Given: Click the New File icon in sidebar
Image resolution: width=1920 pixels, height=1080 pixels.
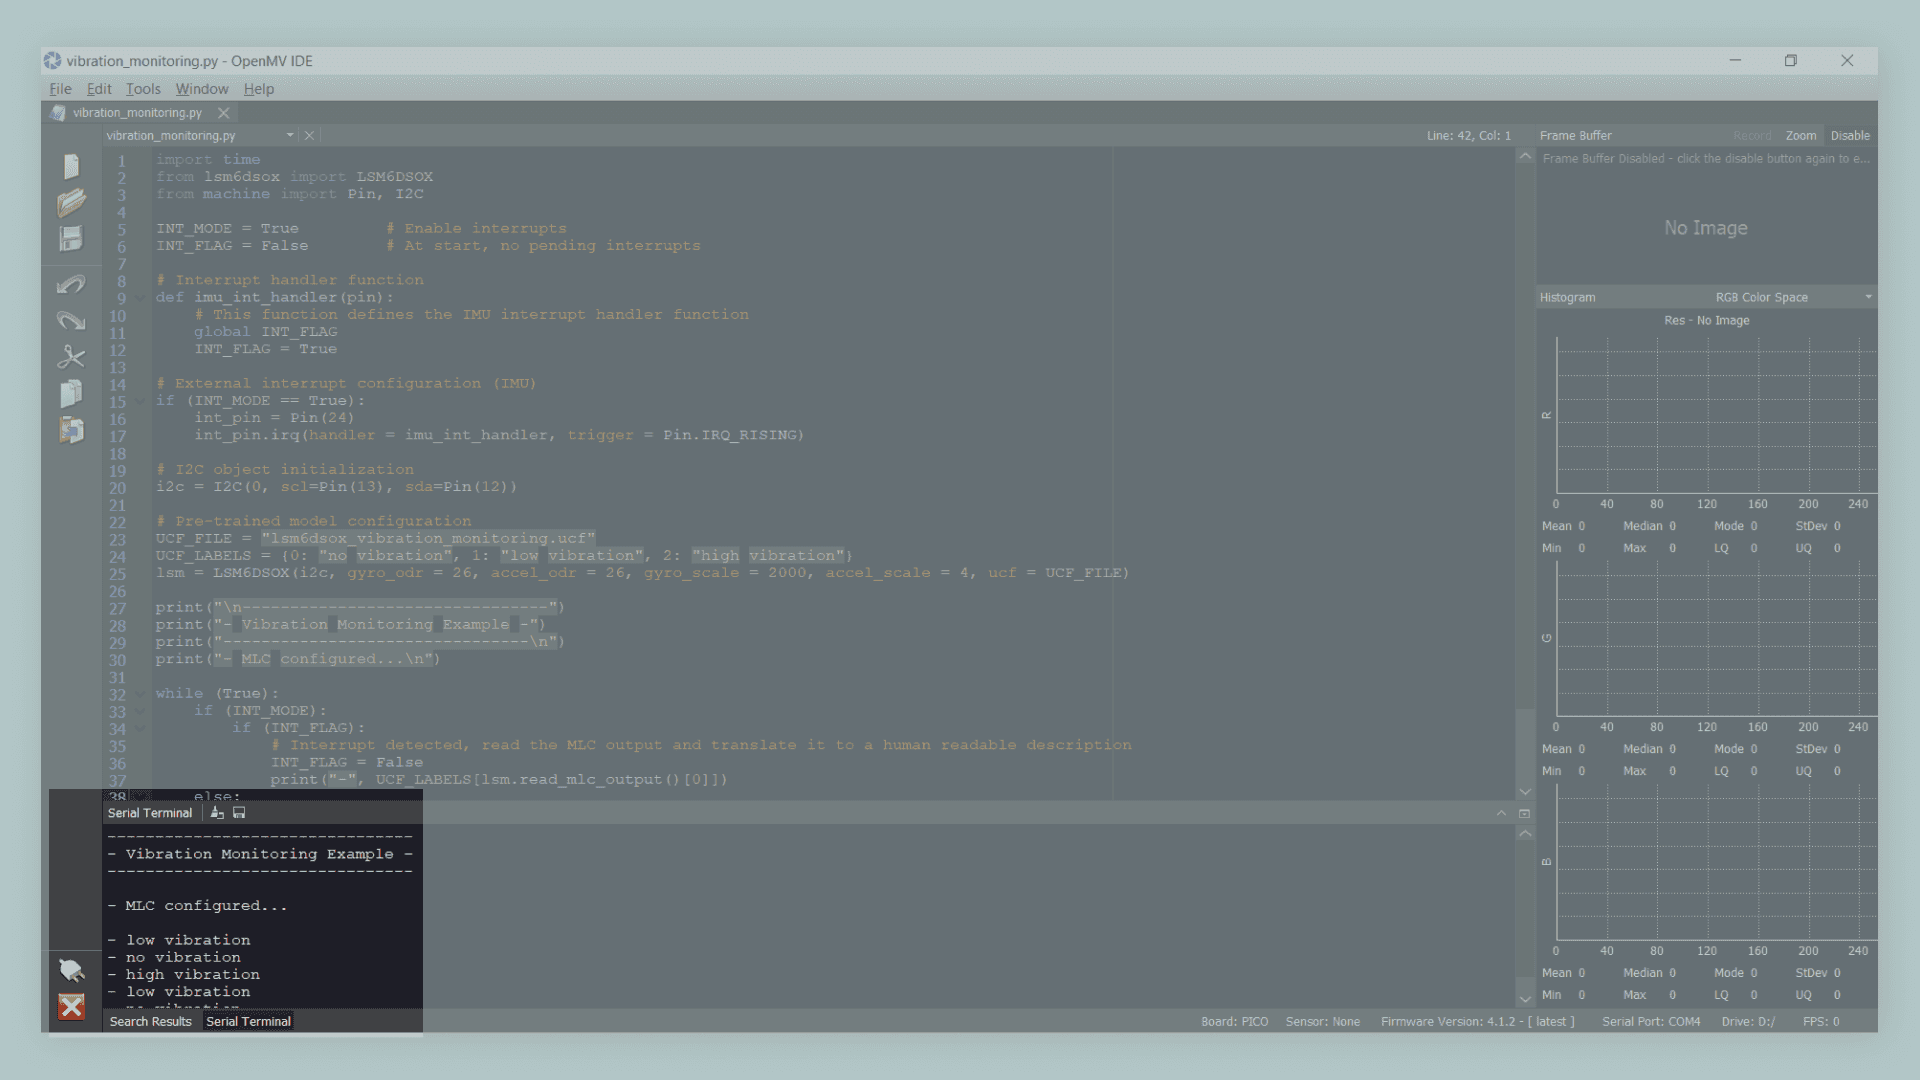Looking at the screenshot, I should [71, 166].
